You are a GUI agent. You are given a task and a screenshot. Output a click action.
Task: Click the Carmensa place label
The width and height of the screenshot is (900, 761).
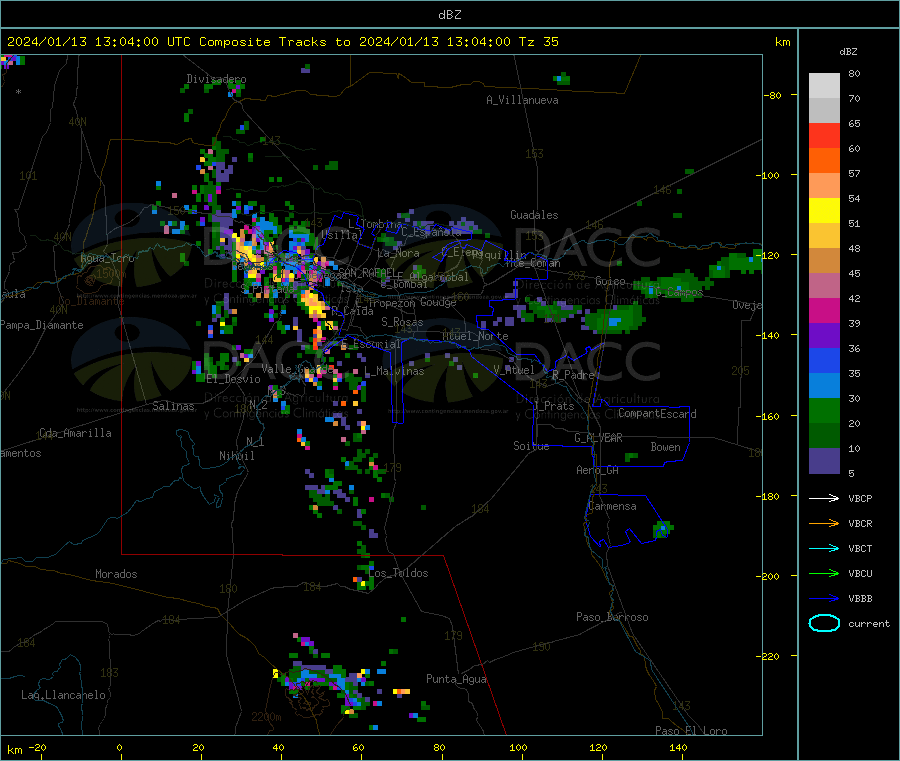[612, 506]
